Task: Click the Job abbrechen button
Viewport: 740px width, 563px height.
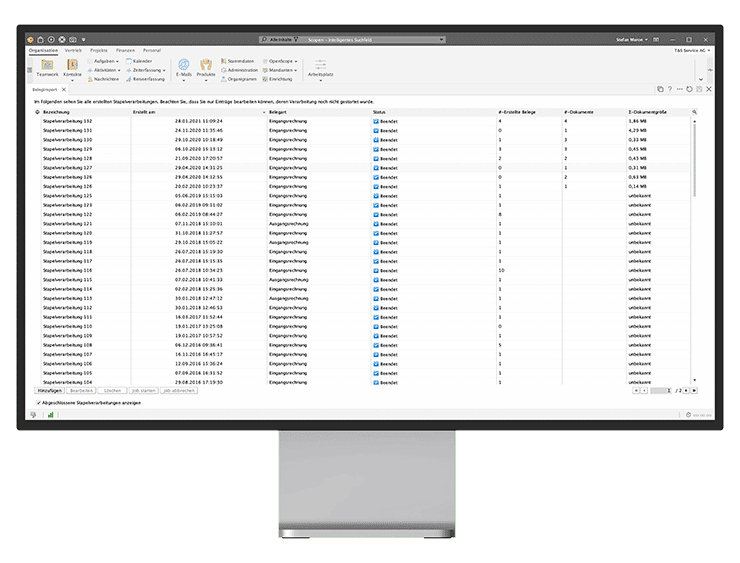Action: click(x=179, y=391)
